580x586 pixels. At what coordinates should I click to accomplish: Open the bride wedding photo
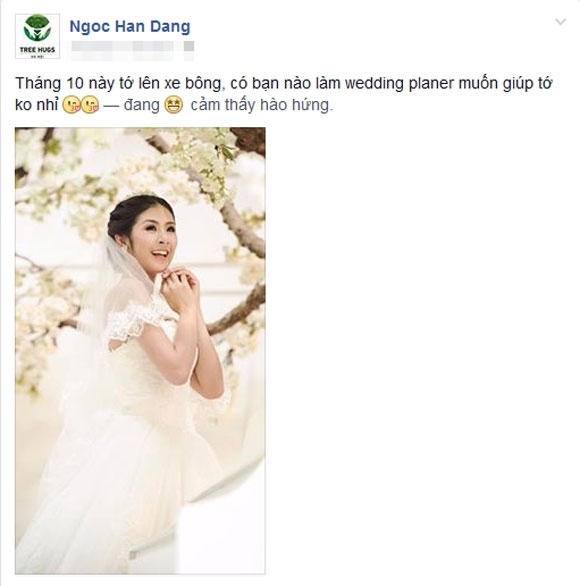[x=140, y=351]
